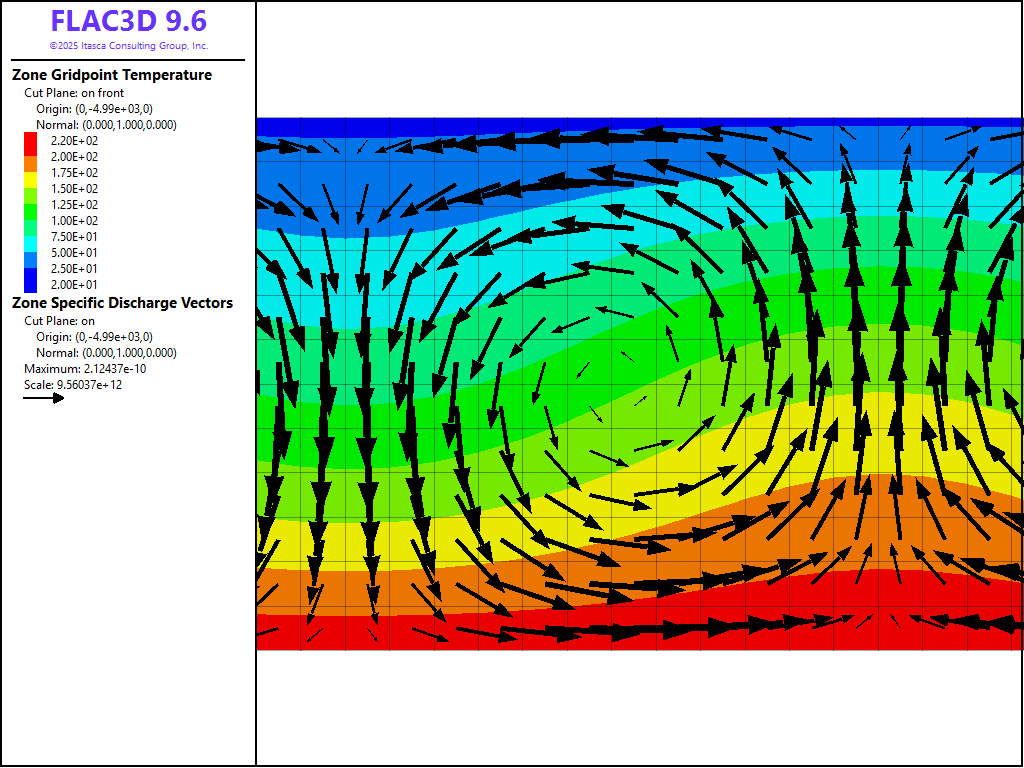Click the 'Cut Plane: on front' label
The width and height of the screenshot is (1024, 768).
74,93
